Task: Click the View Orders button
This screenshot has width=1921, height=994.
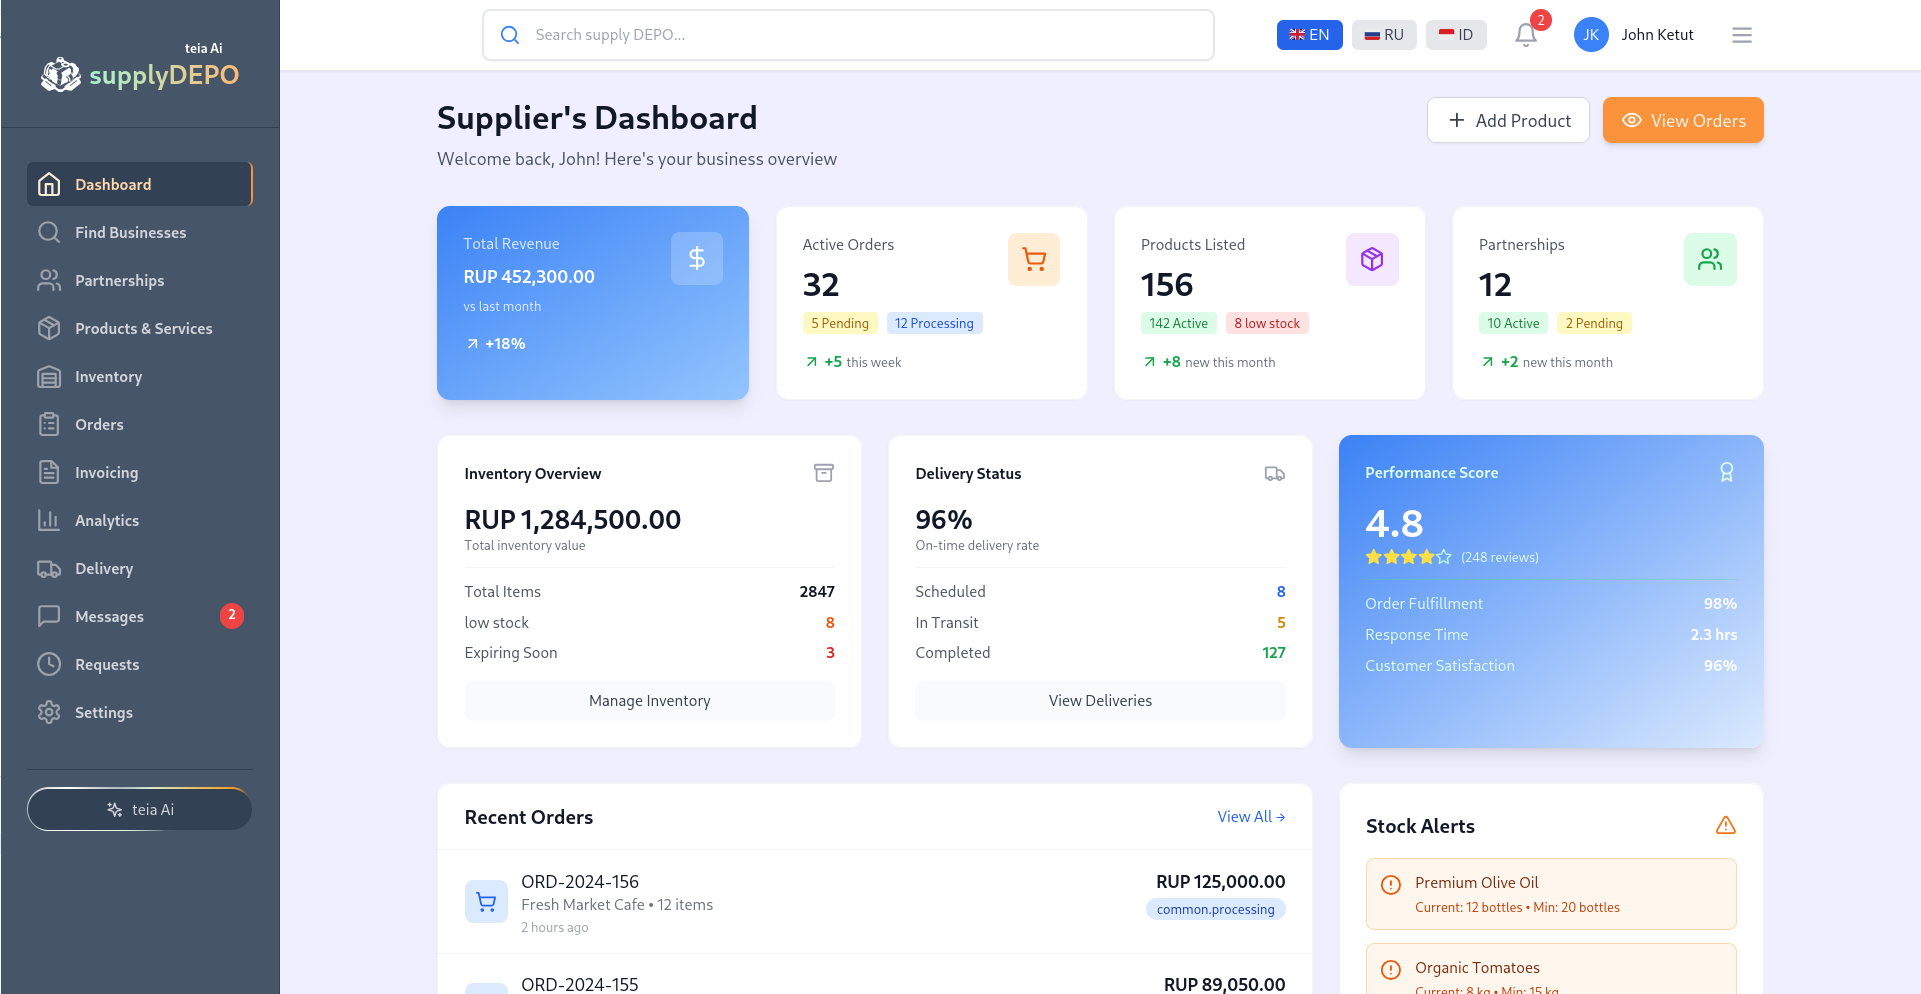Action: (x=1683, y=120)
